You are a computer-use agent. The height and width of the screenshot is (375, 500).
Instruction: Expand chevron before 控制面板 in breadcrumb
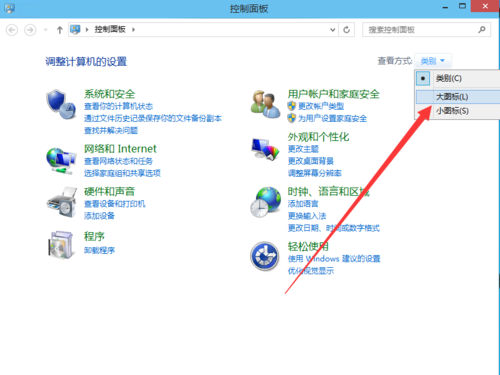pyautogui.click(x=87, y=30)
